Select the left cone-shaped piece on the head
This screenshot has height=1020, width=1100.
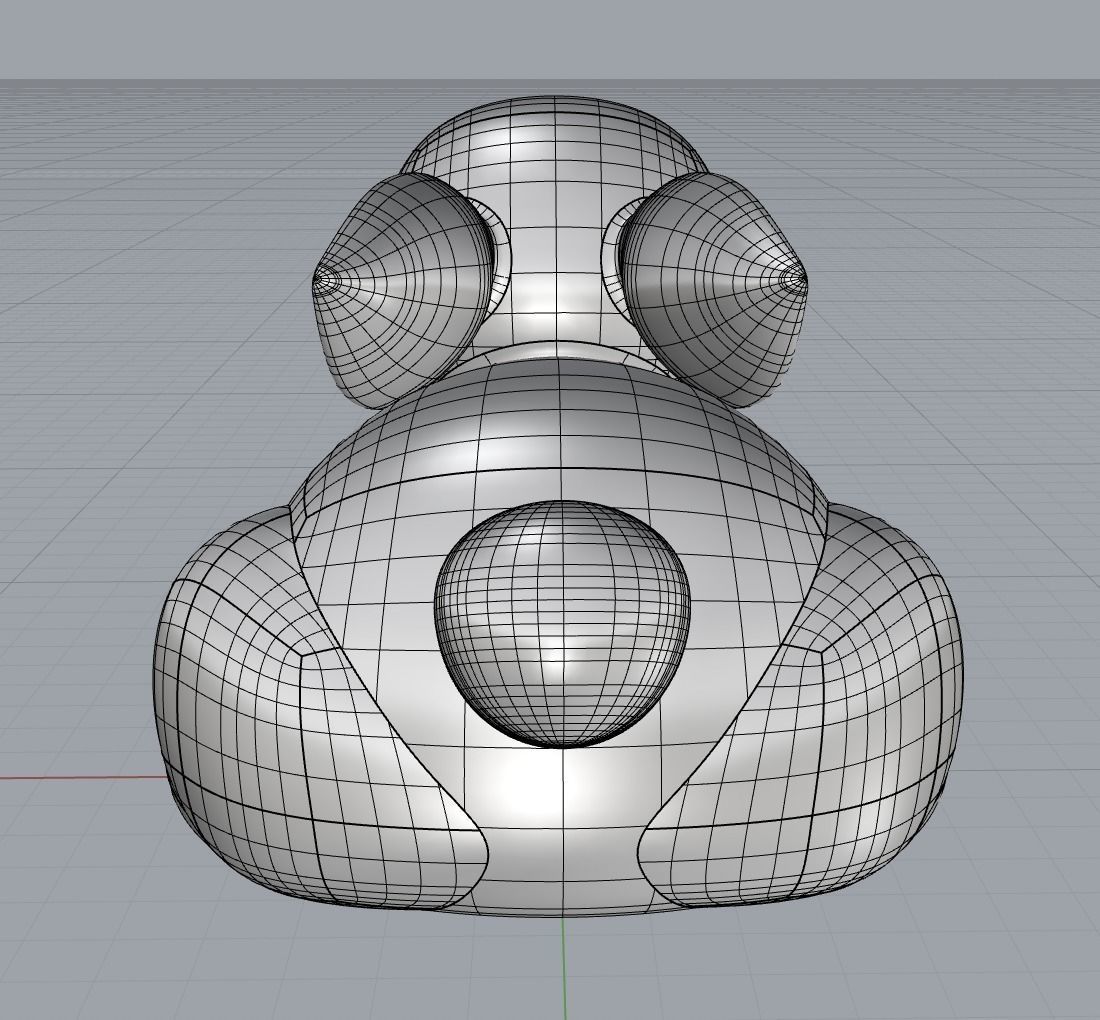pos(401,290)
